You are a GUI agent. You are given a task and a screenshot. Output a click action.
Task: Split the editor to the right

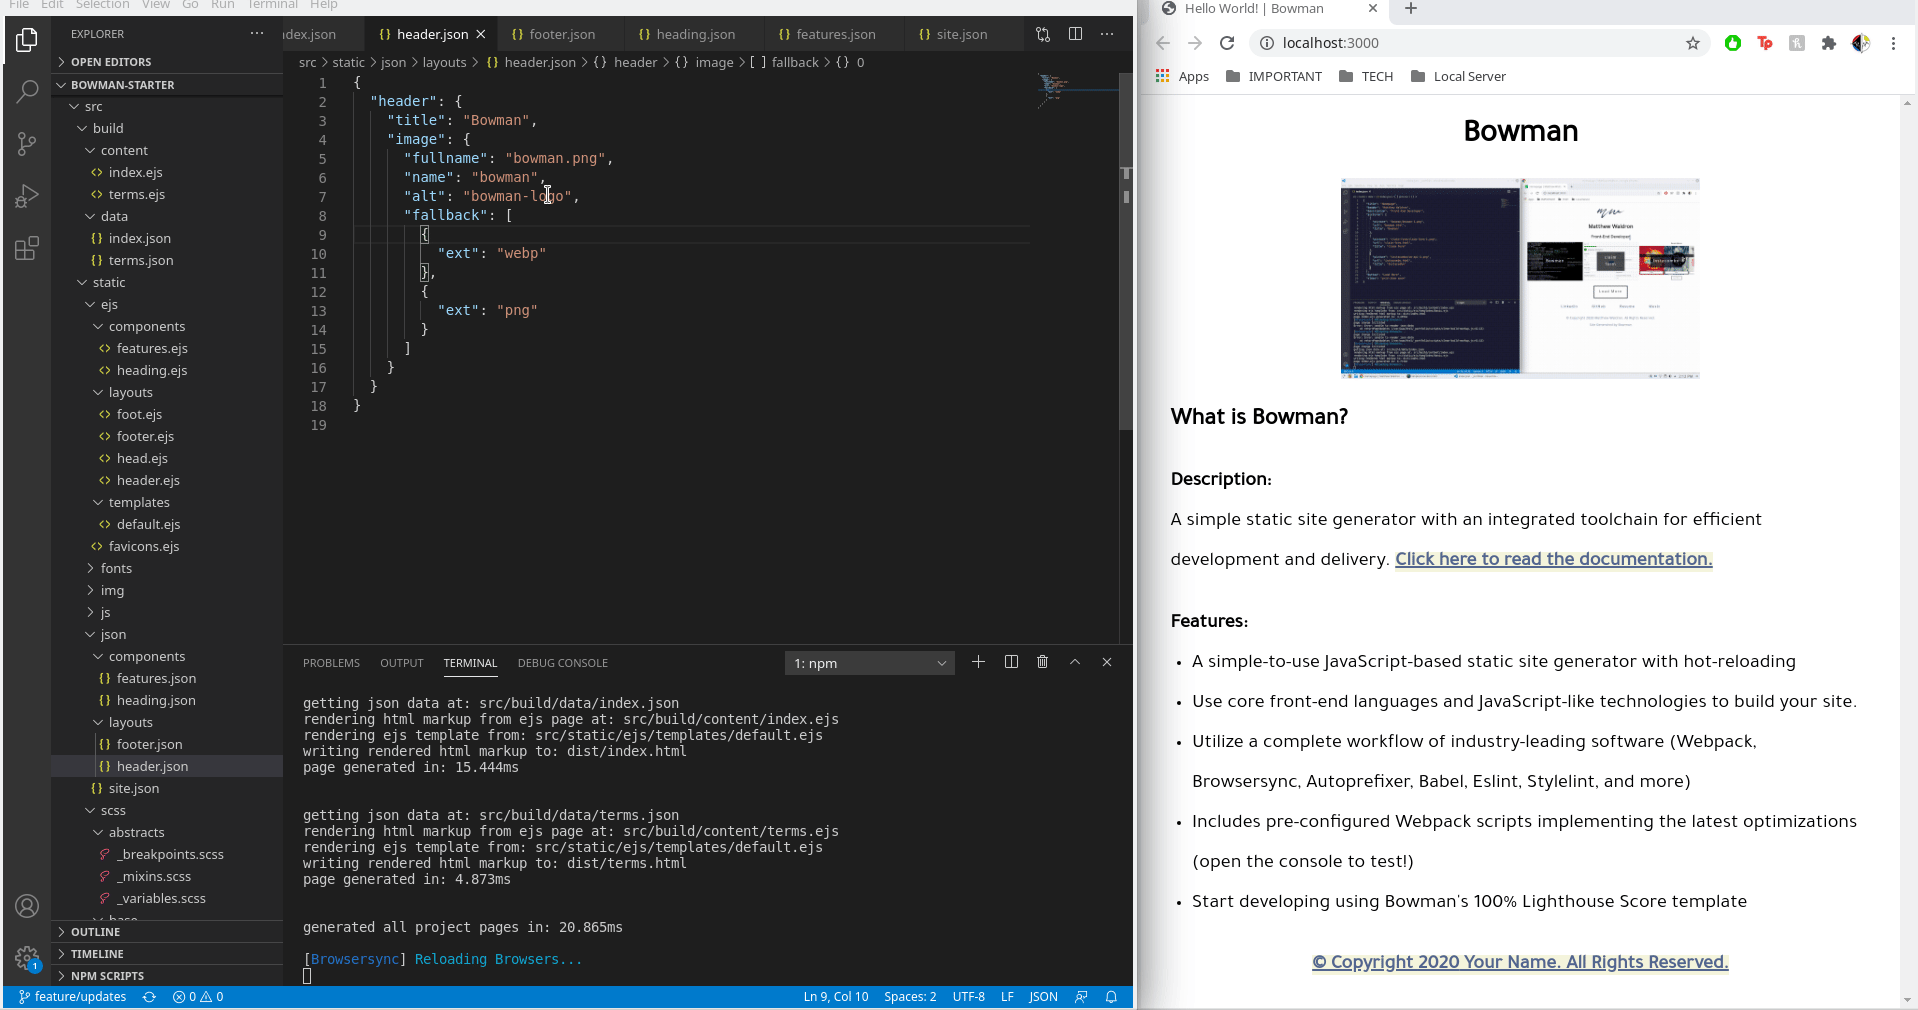click(x=1075, y=34)
